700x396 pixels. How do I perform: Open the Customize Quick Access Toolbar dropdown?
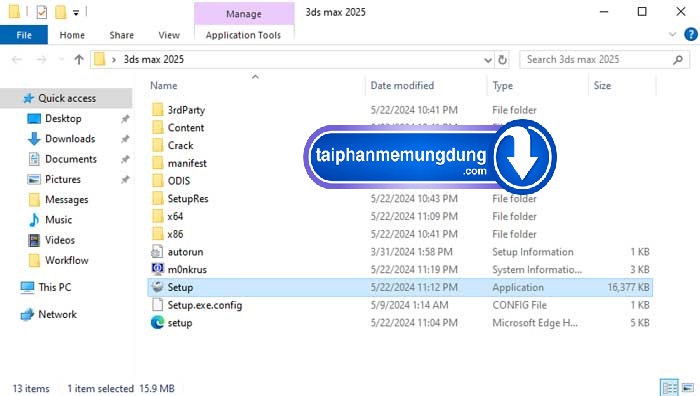76,13
